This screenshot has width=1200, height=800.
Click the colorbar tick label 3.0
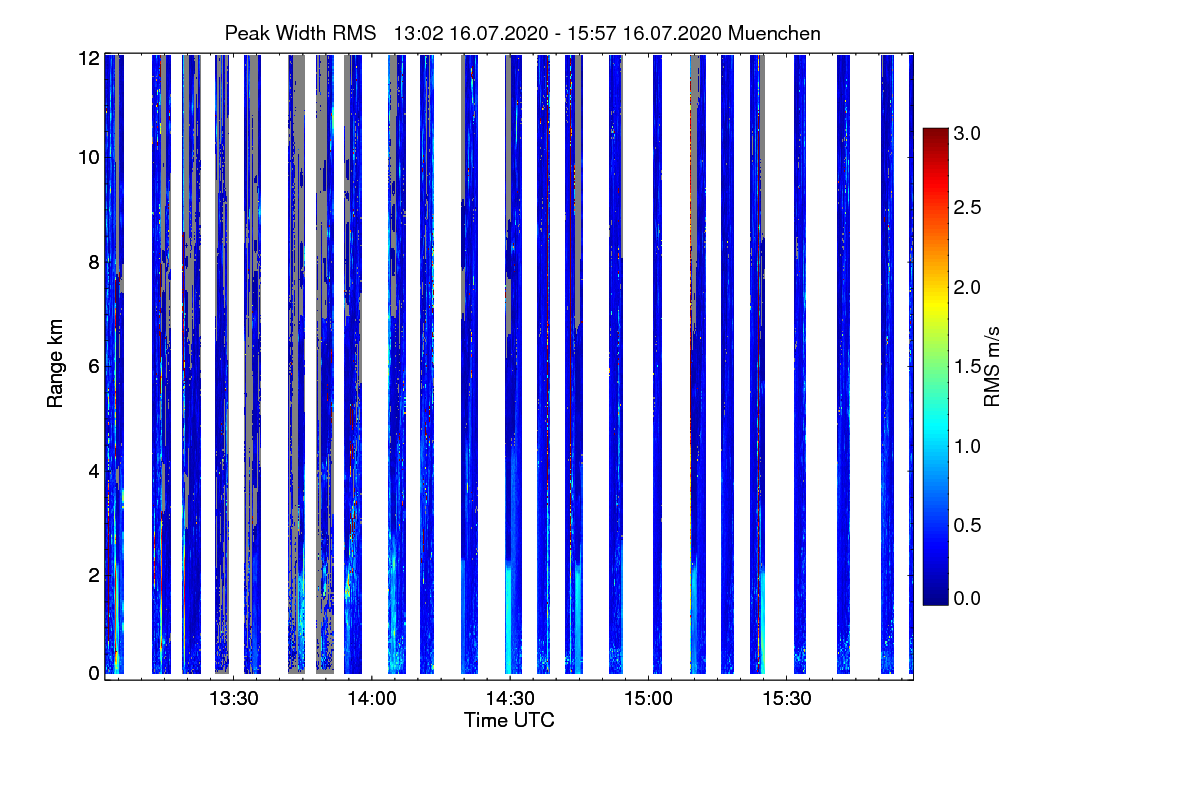tap(966, 133)
